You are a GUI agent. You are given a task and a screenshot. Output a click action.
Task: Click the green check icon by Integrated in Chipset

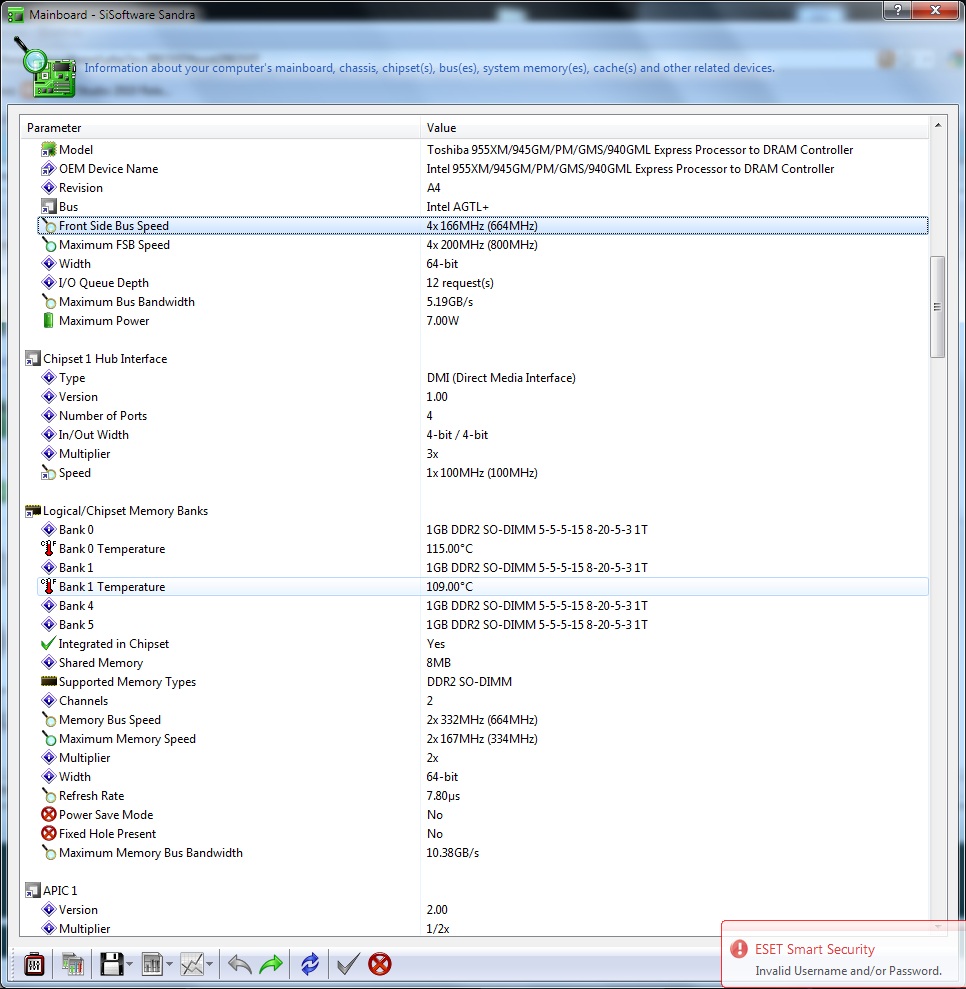click(49, 643)
